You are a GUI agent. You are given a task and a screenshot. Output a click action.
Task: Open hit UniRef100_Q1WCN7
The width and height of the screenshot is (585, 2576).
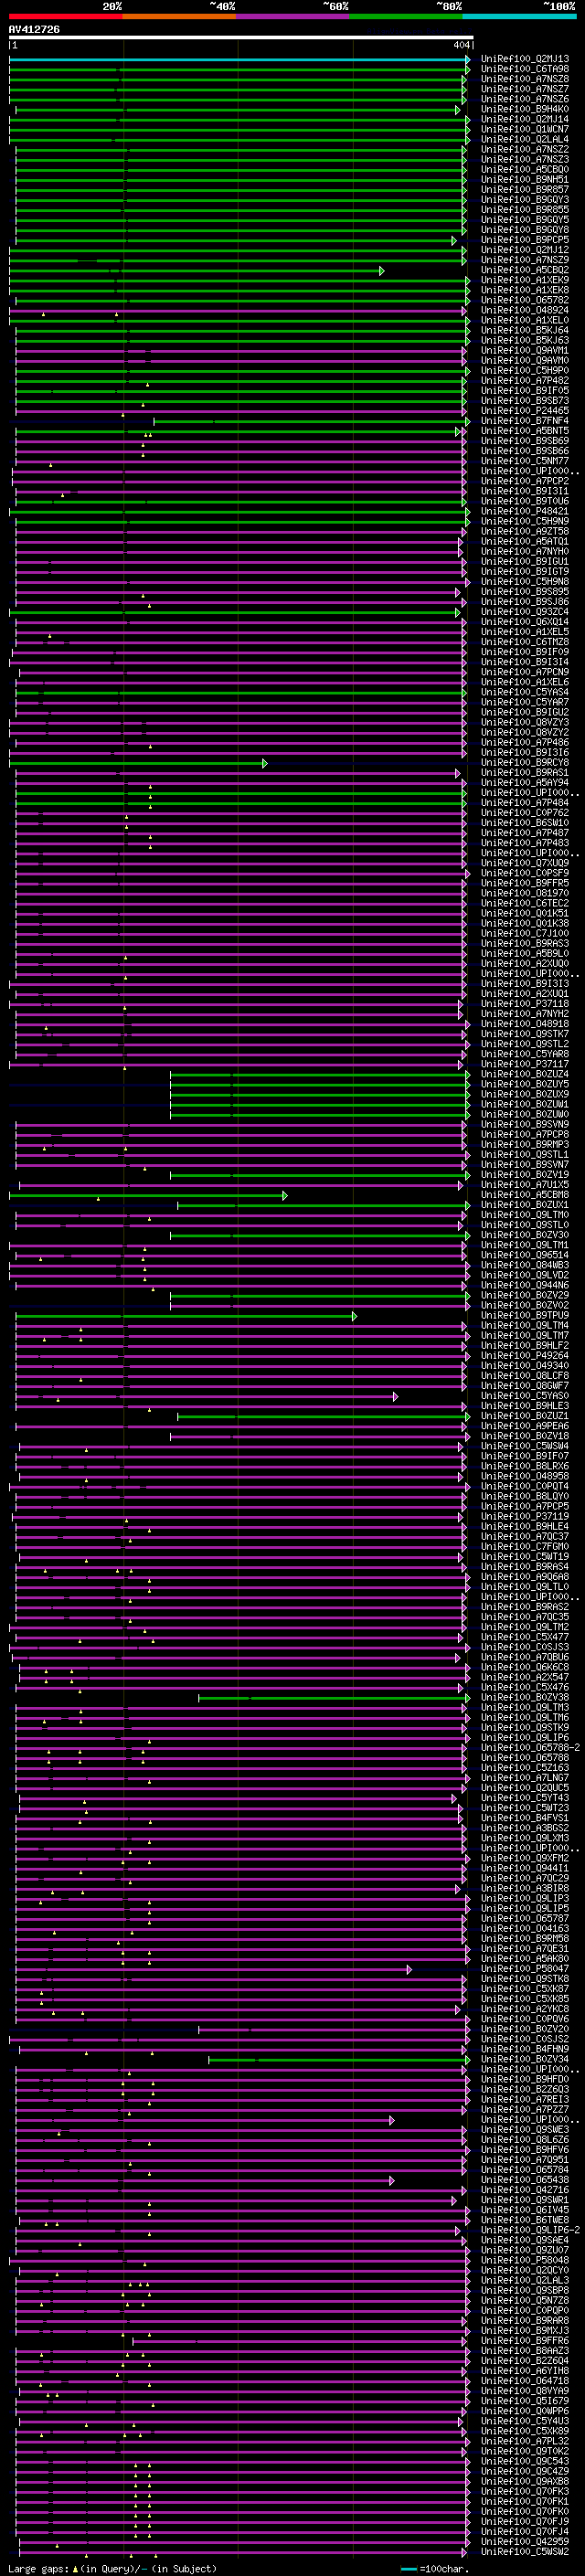coord(525,129)
